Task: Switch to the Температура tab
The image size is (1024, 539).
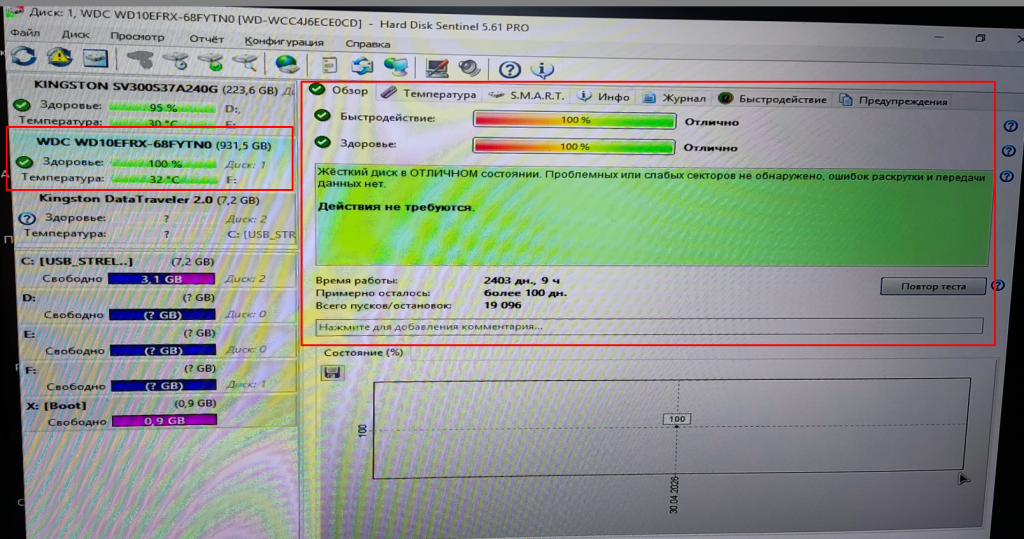Action: (430, 95)
